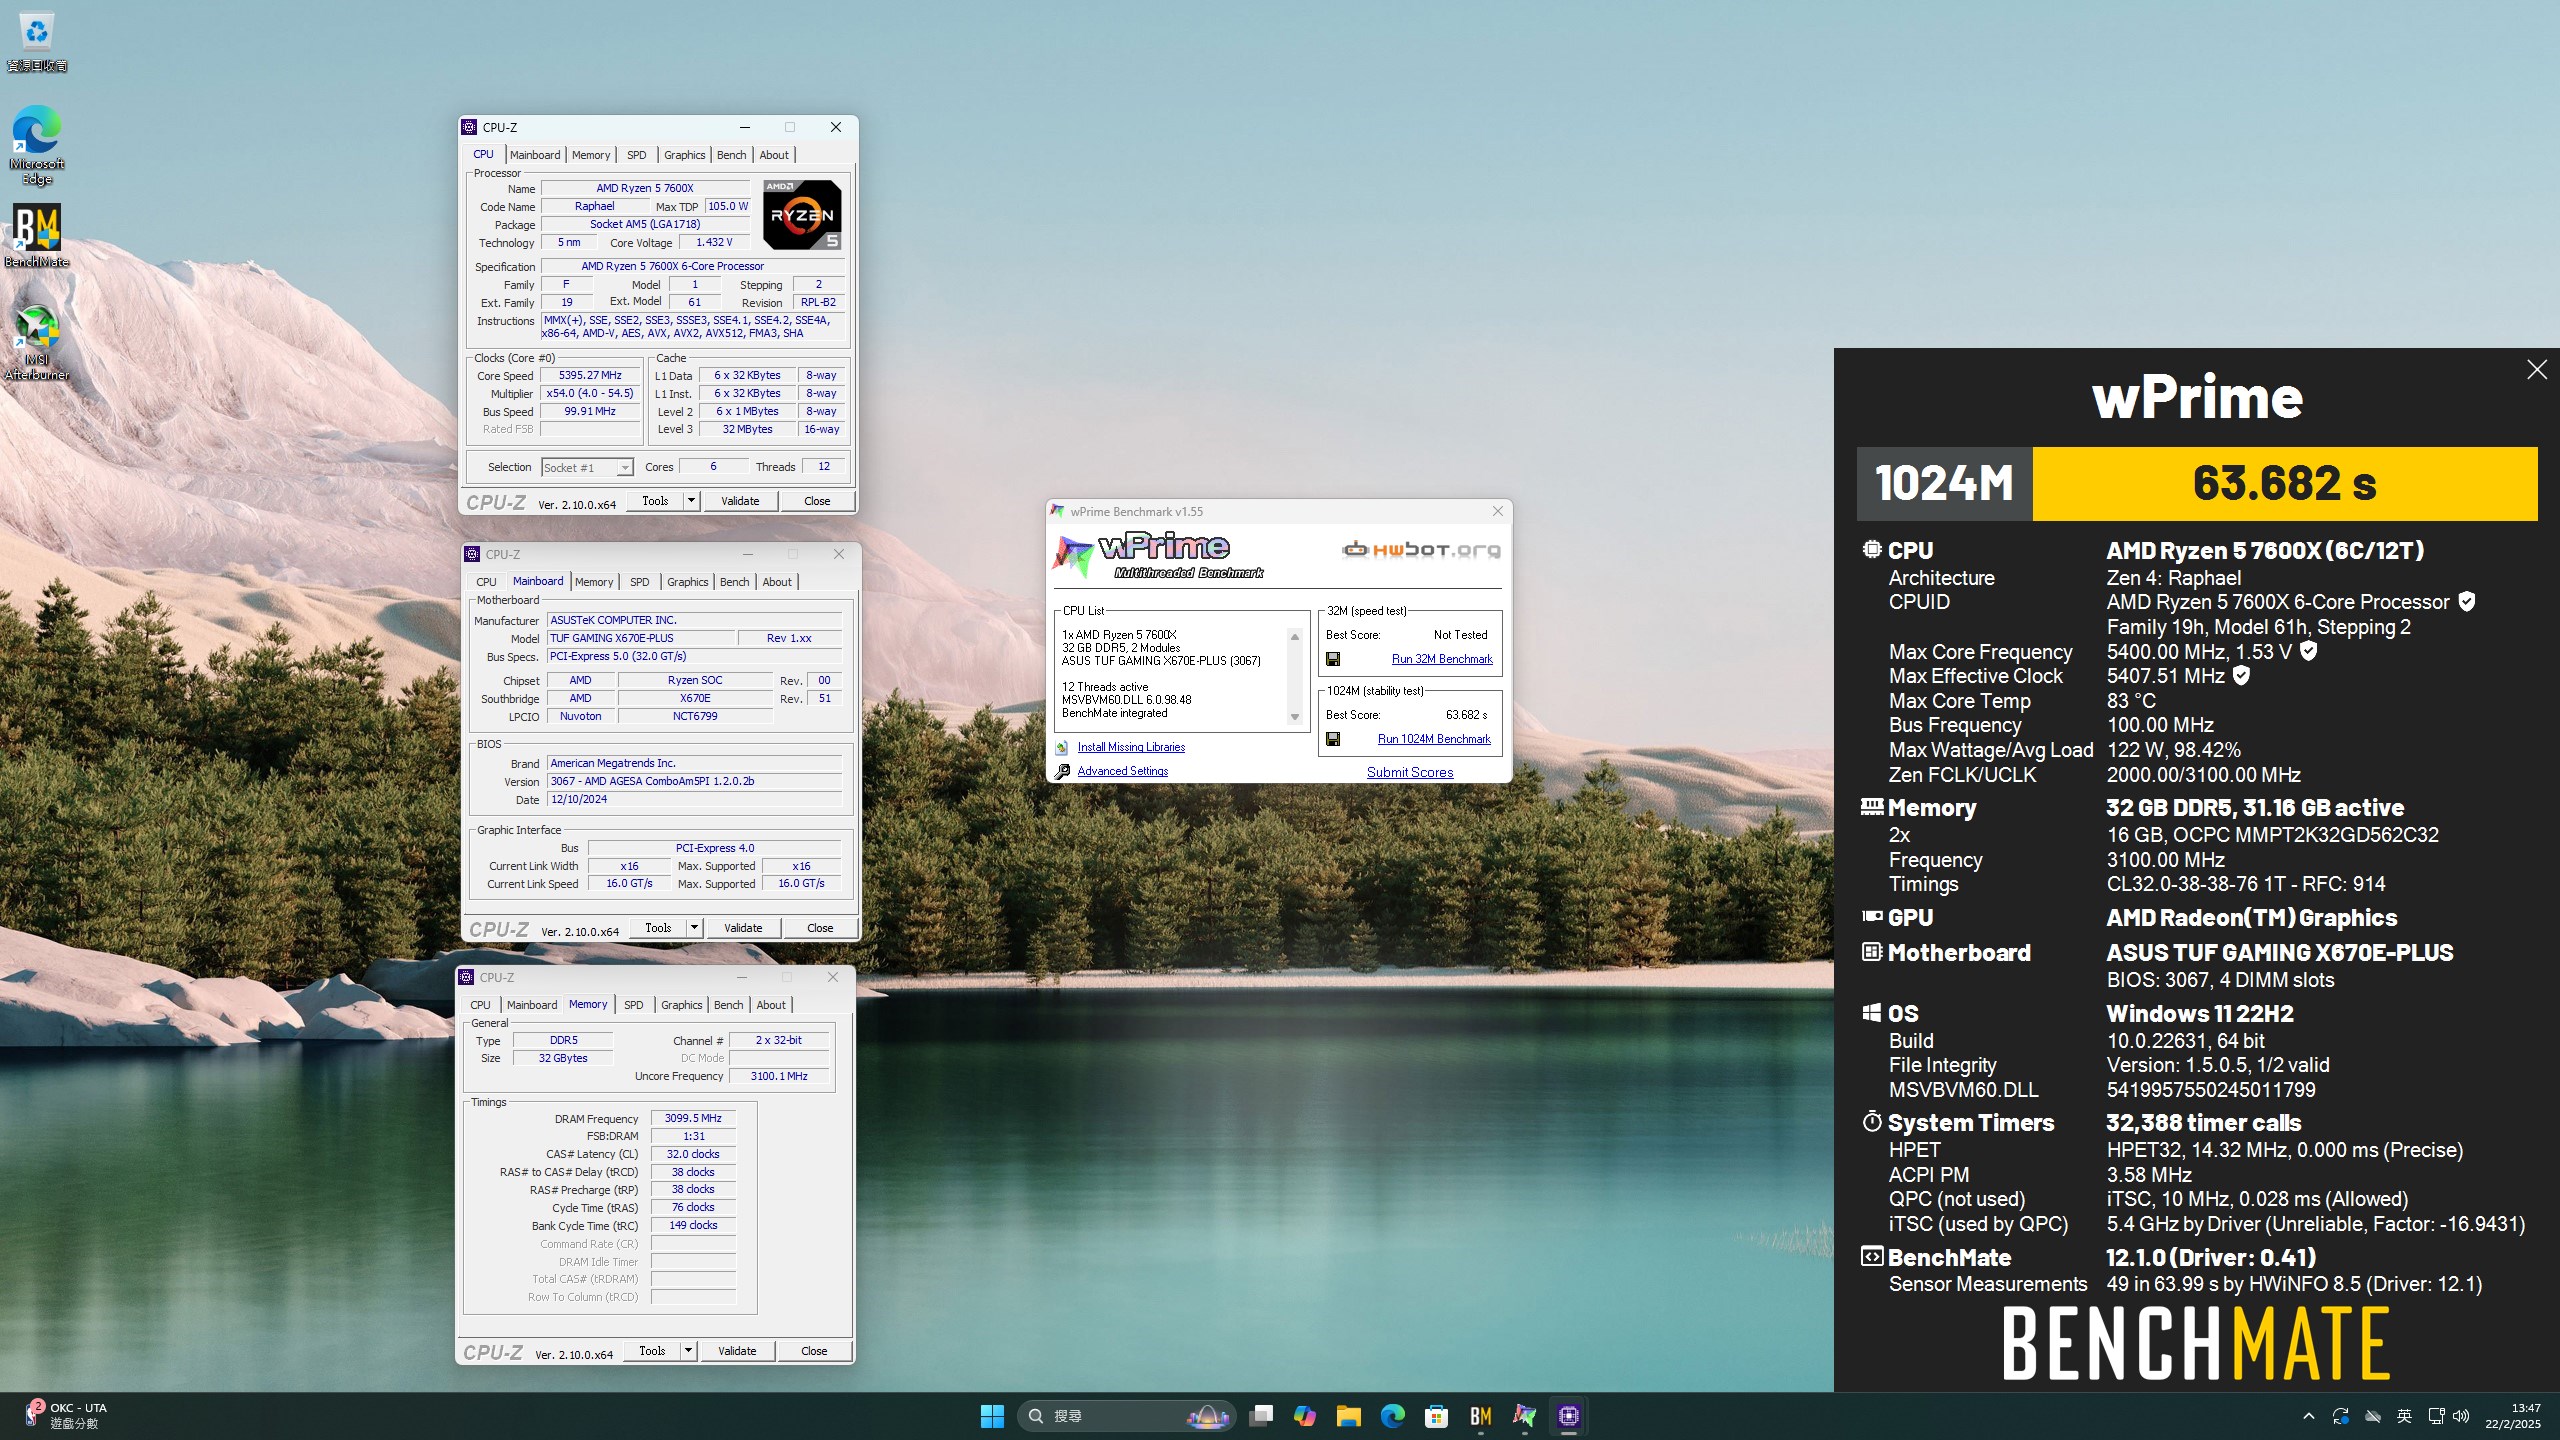The width and height of the screenshot is (2560, 1440).
Task: Select CPU tab in Mainboard CPU-Z window
Action: coord(486,582)
